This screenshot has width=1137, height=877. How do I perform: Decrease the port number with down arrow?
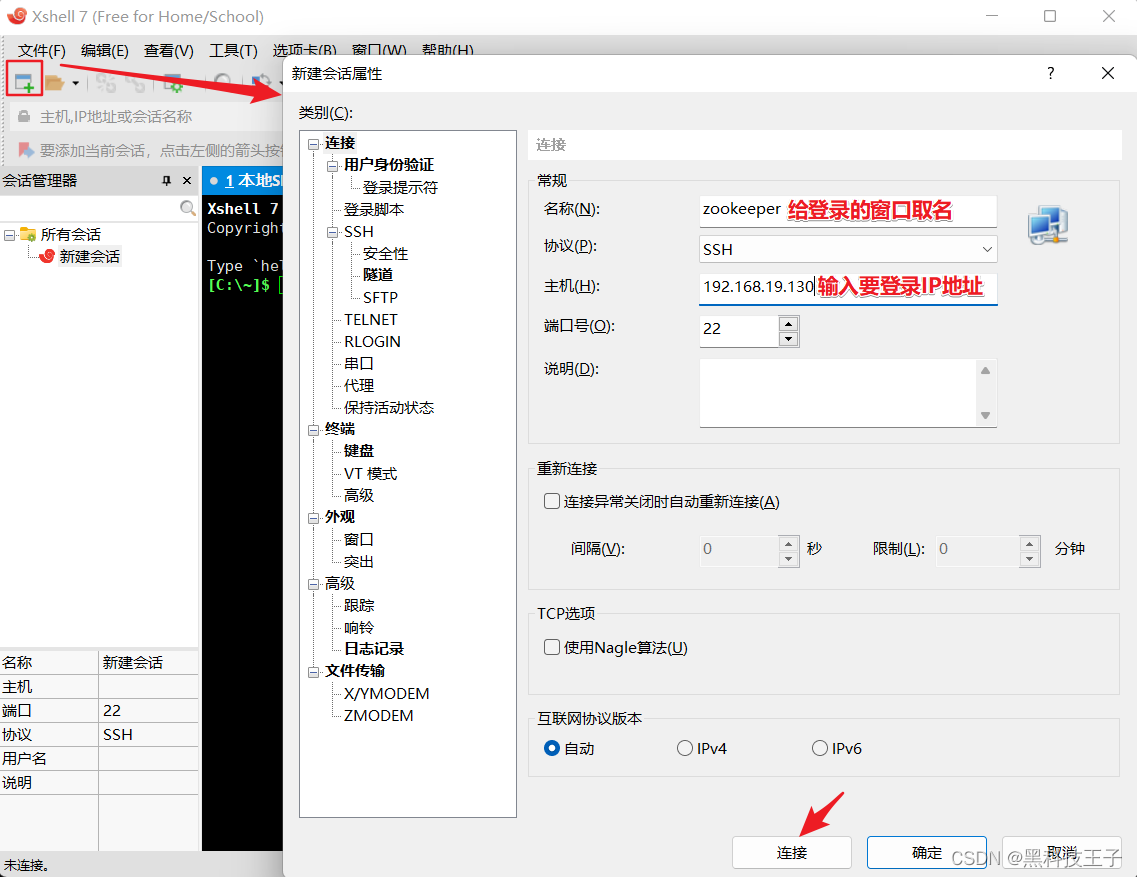788,339
